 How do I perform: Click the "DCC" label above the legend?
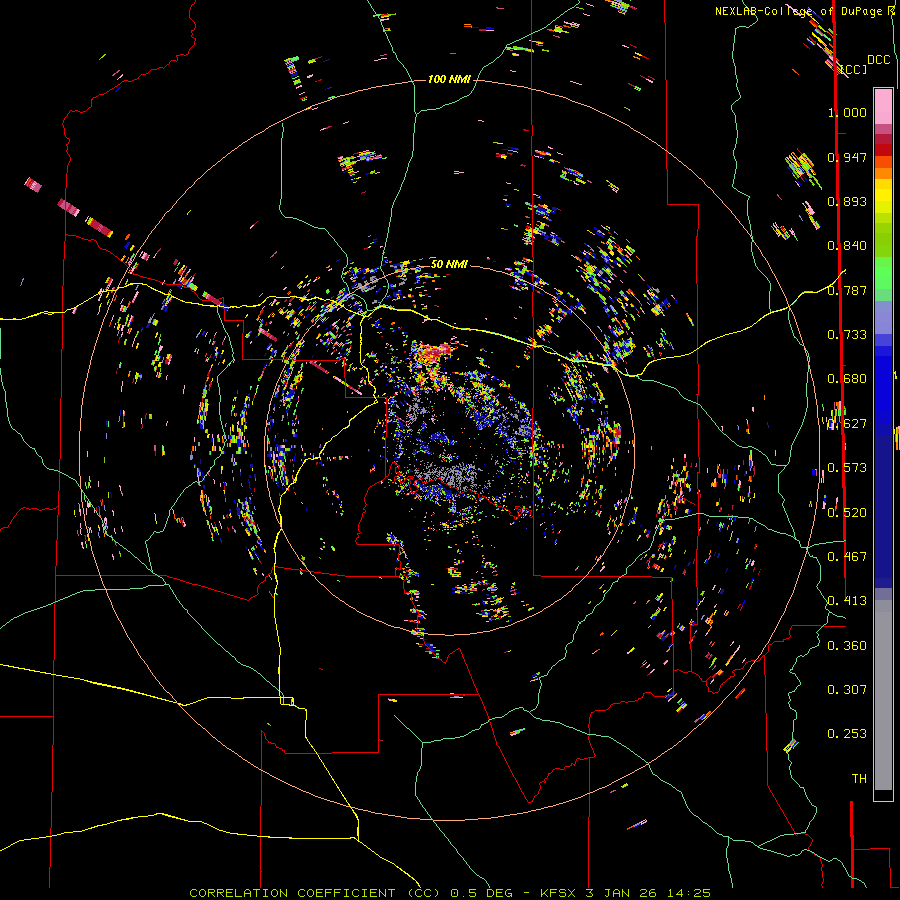878,60
